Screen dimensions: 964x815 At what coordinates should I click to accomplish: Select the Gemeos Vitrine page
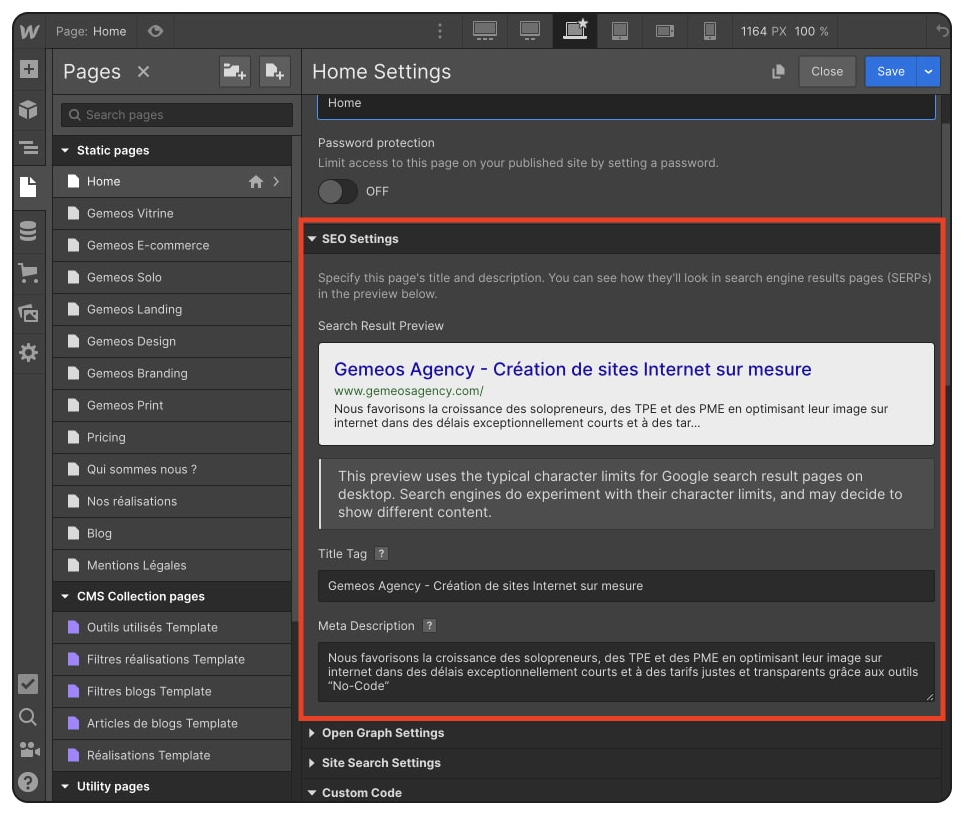172,213
